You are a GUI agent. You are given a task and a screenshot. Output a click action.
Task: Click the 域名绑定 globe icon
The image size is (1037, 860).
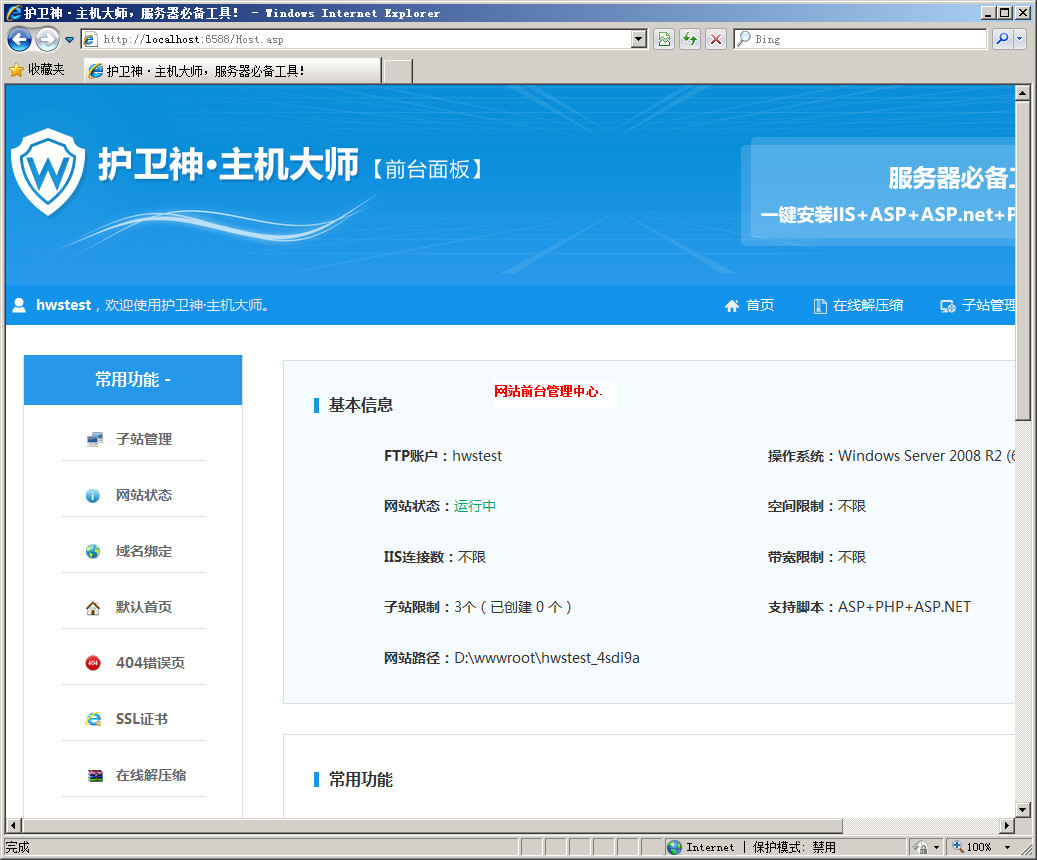point(93,551)
